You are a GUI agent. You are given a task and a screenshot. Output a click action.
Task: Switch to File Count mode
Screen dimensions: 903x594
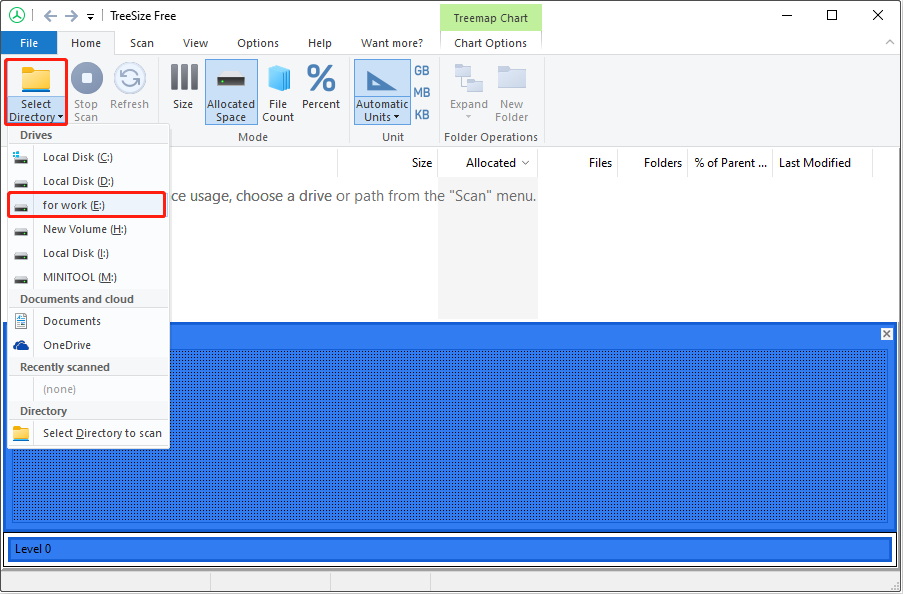(277, 91)
